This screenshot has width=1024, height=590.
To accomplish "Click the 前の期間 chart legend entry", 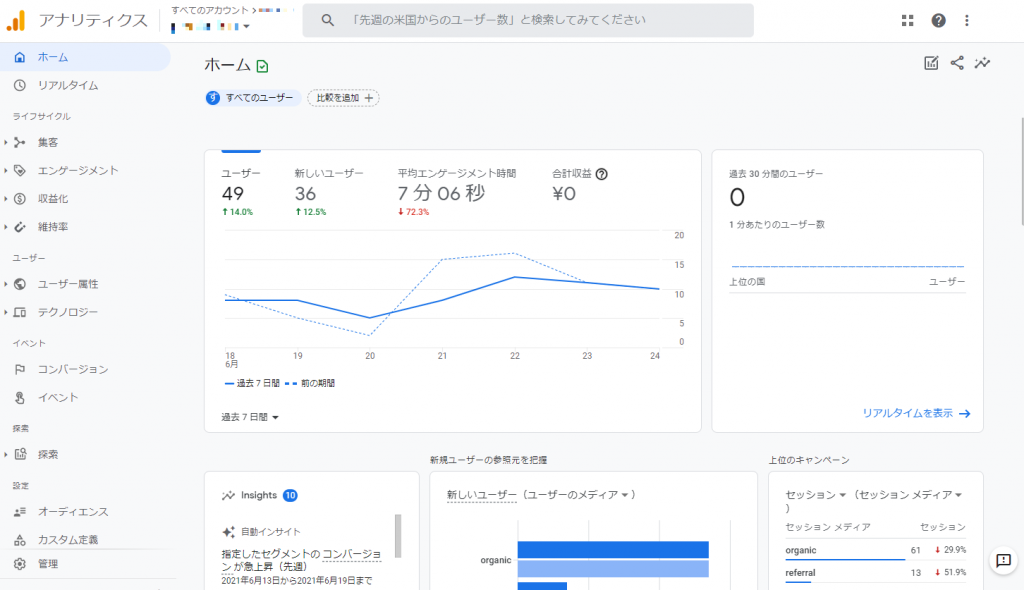I will pyautogui.click(x=310, y=383).
